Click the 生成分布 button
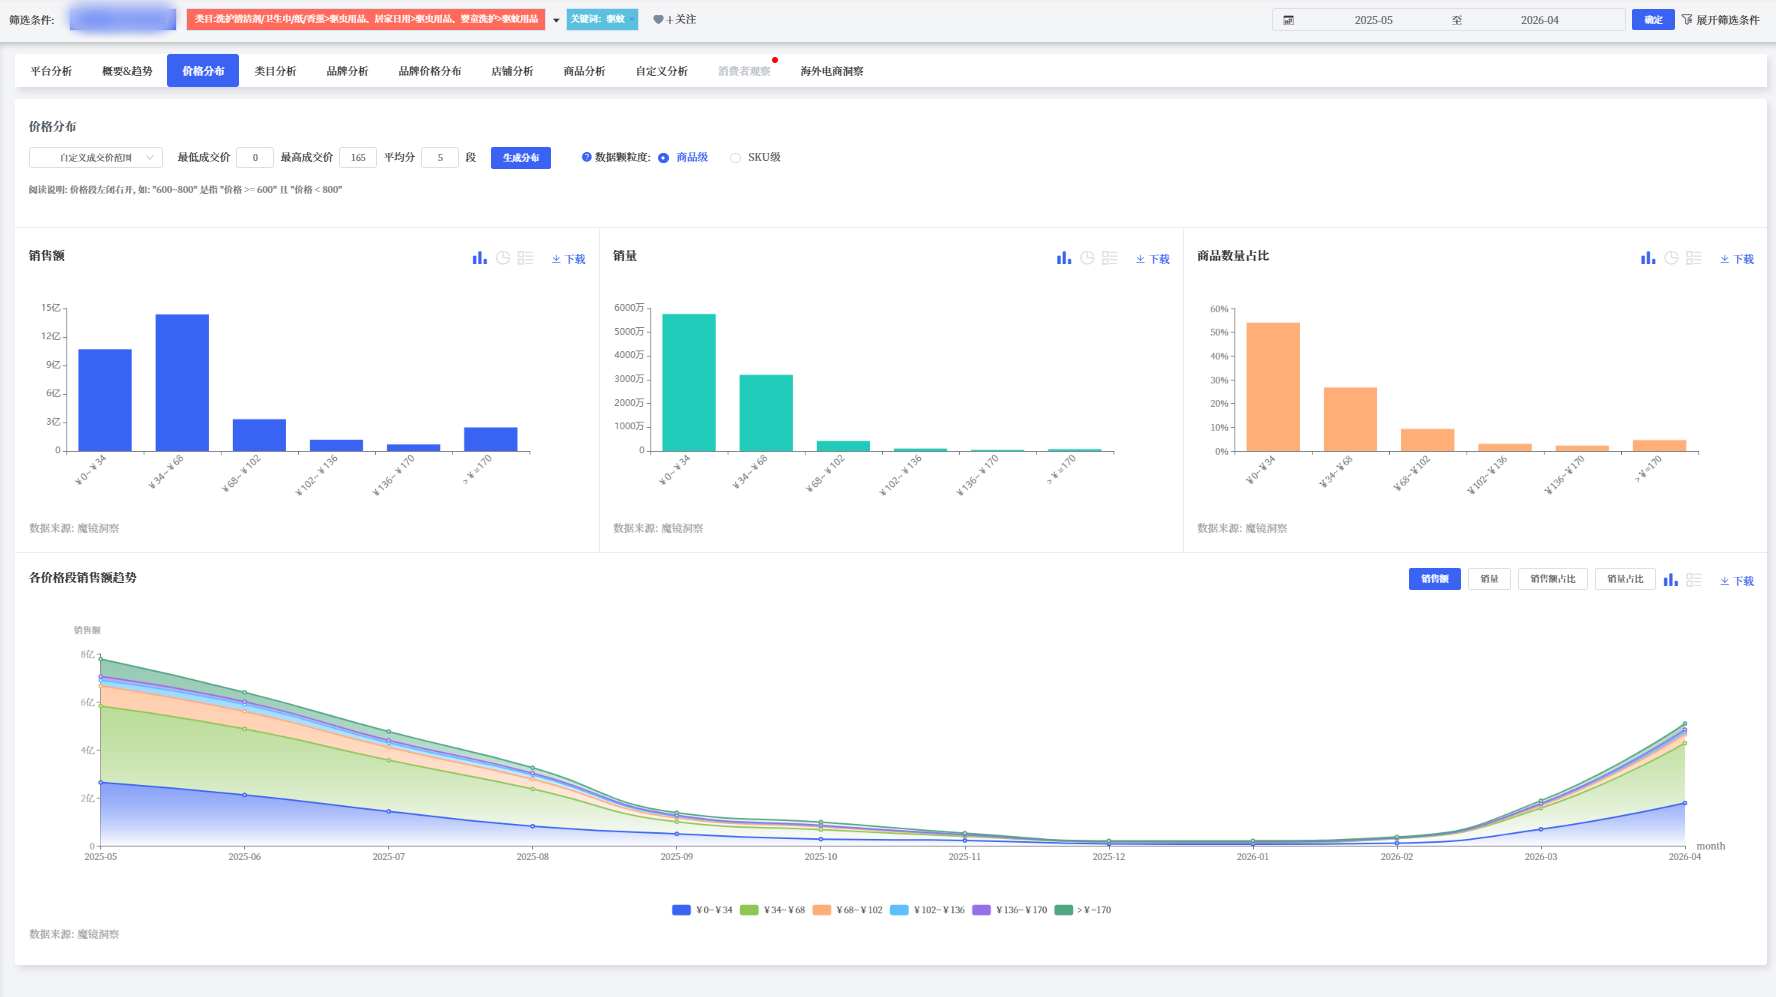The width and height of the screenshot is (1776, 997). (x=521, y=158)
